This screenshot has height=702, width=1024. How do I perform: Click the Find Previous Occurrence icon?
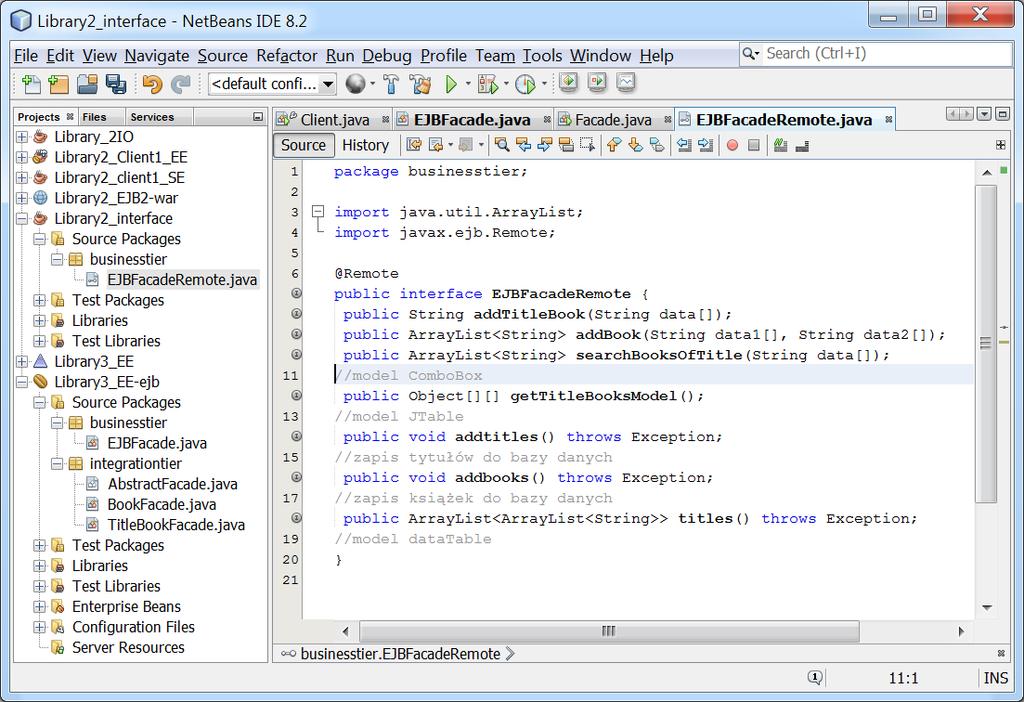coord(523,145)
